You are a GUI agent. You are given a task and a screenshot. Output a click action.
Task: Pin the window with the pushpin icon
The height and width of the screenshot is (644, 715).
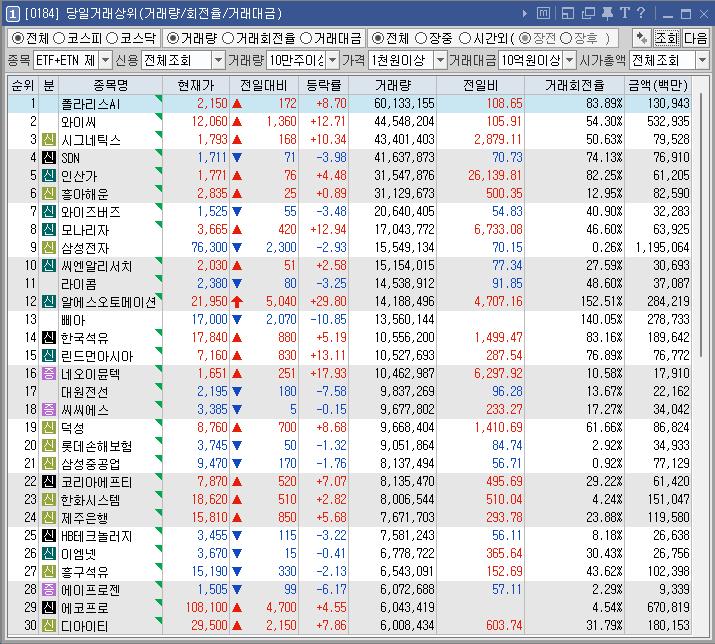pos(608,13)
